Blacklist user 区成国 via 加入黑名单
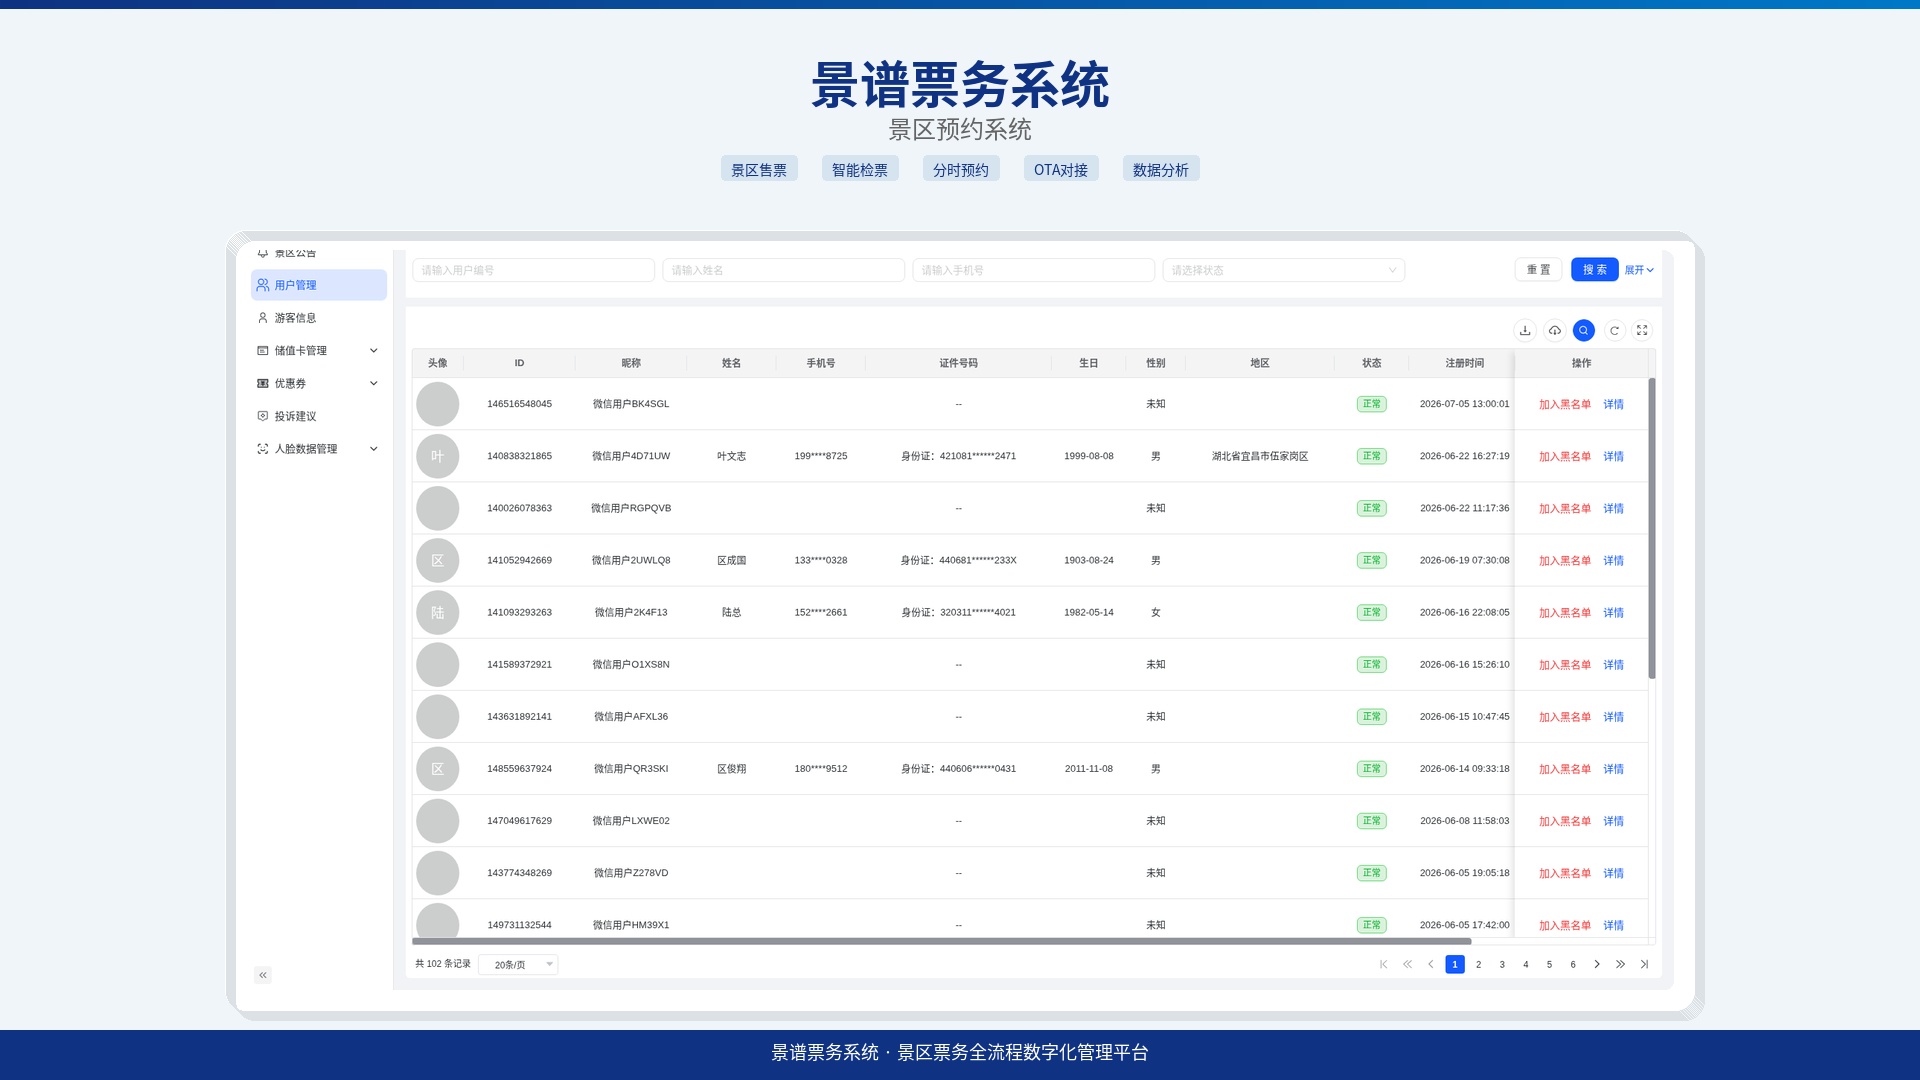The image size is (1920, 1080). (x=1565, y=561)
